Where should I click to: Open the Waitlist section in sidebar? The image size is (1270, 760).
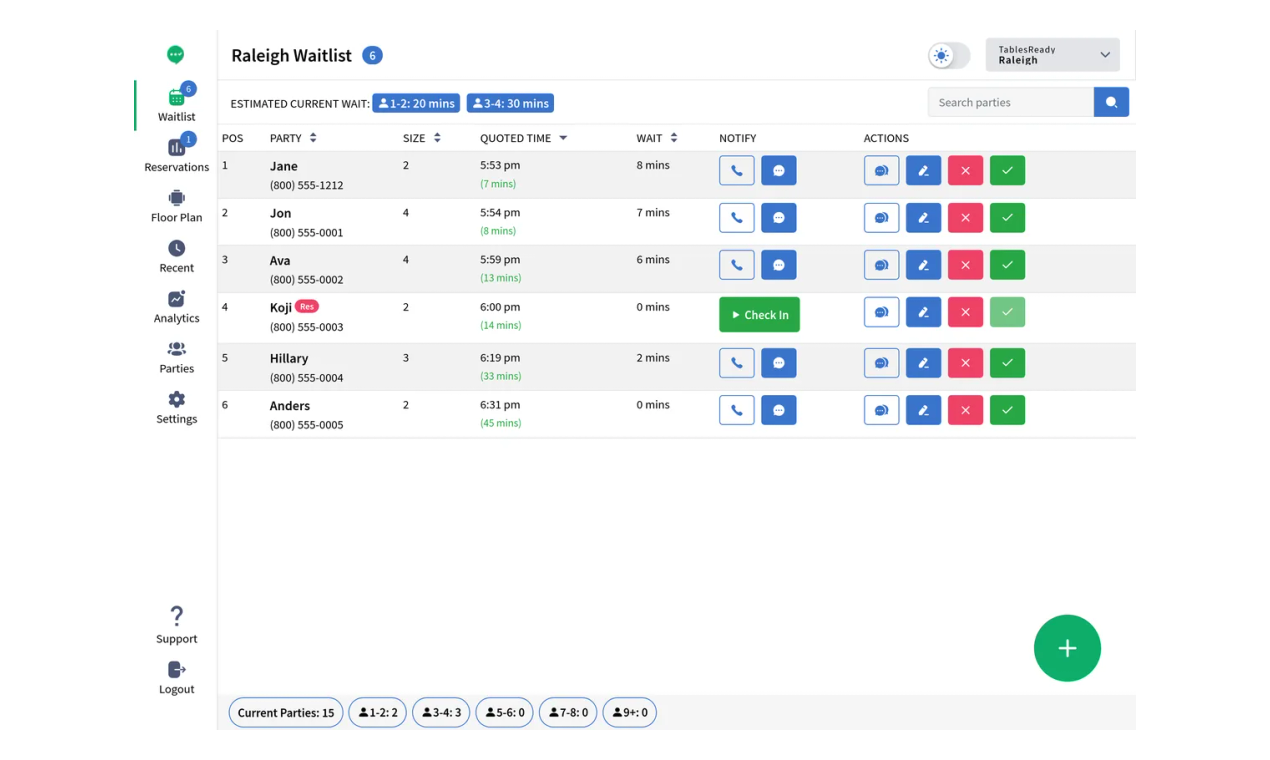(177, 104)
